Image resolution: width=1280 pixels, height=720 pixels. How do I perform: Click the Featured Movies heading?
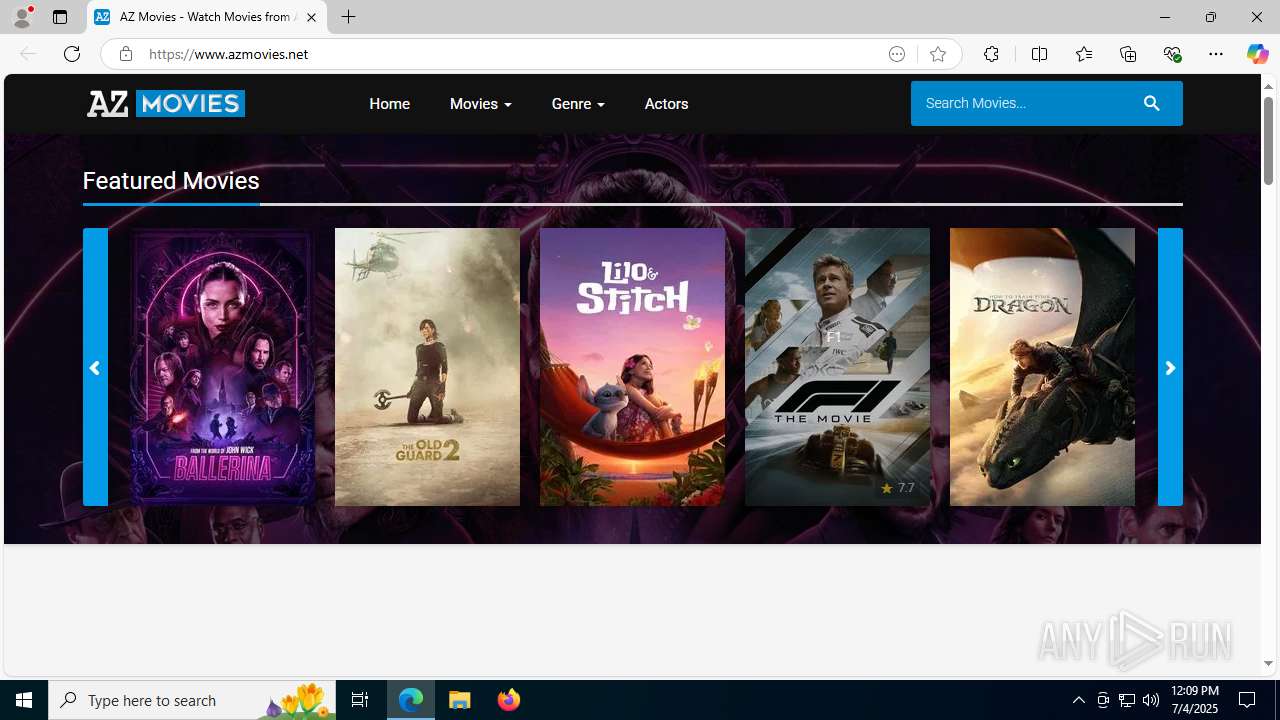pos(171,181)
